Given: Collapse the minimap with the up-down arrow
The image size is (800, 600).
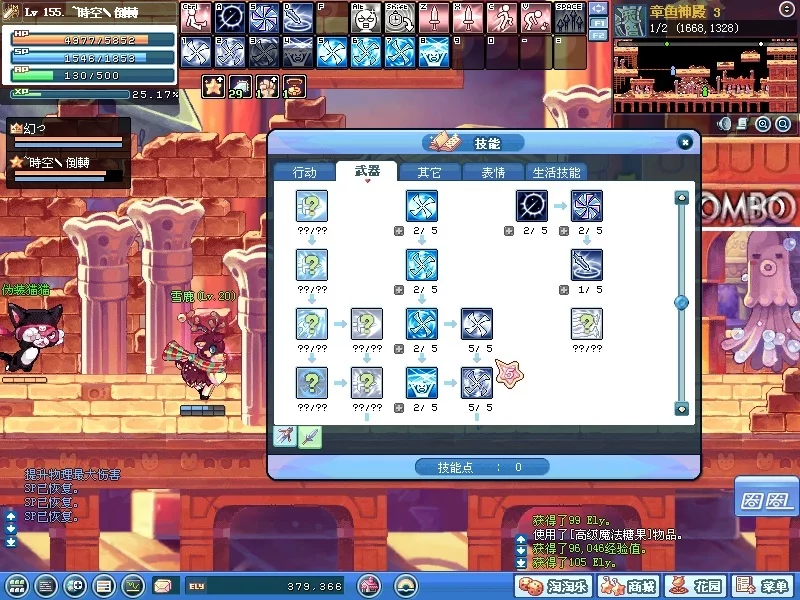Looking at the screenshot, I should point(786,10).
